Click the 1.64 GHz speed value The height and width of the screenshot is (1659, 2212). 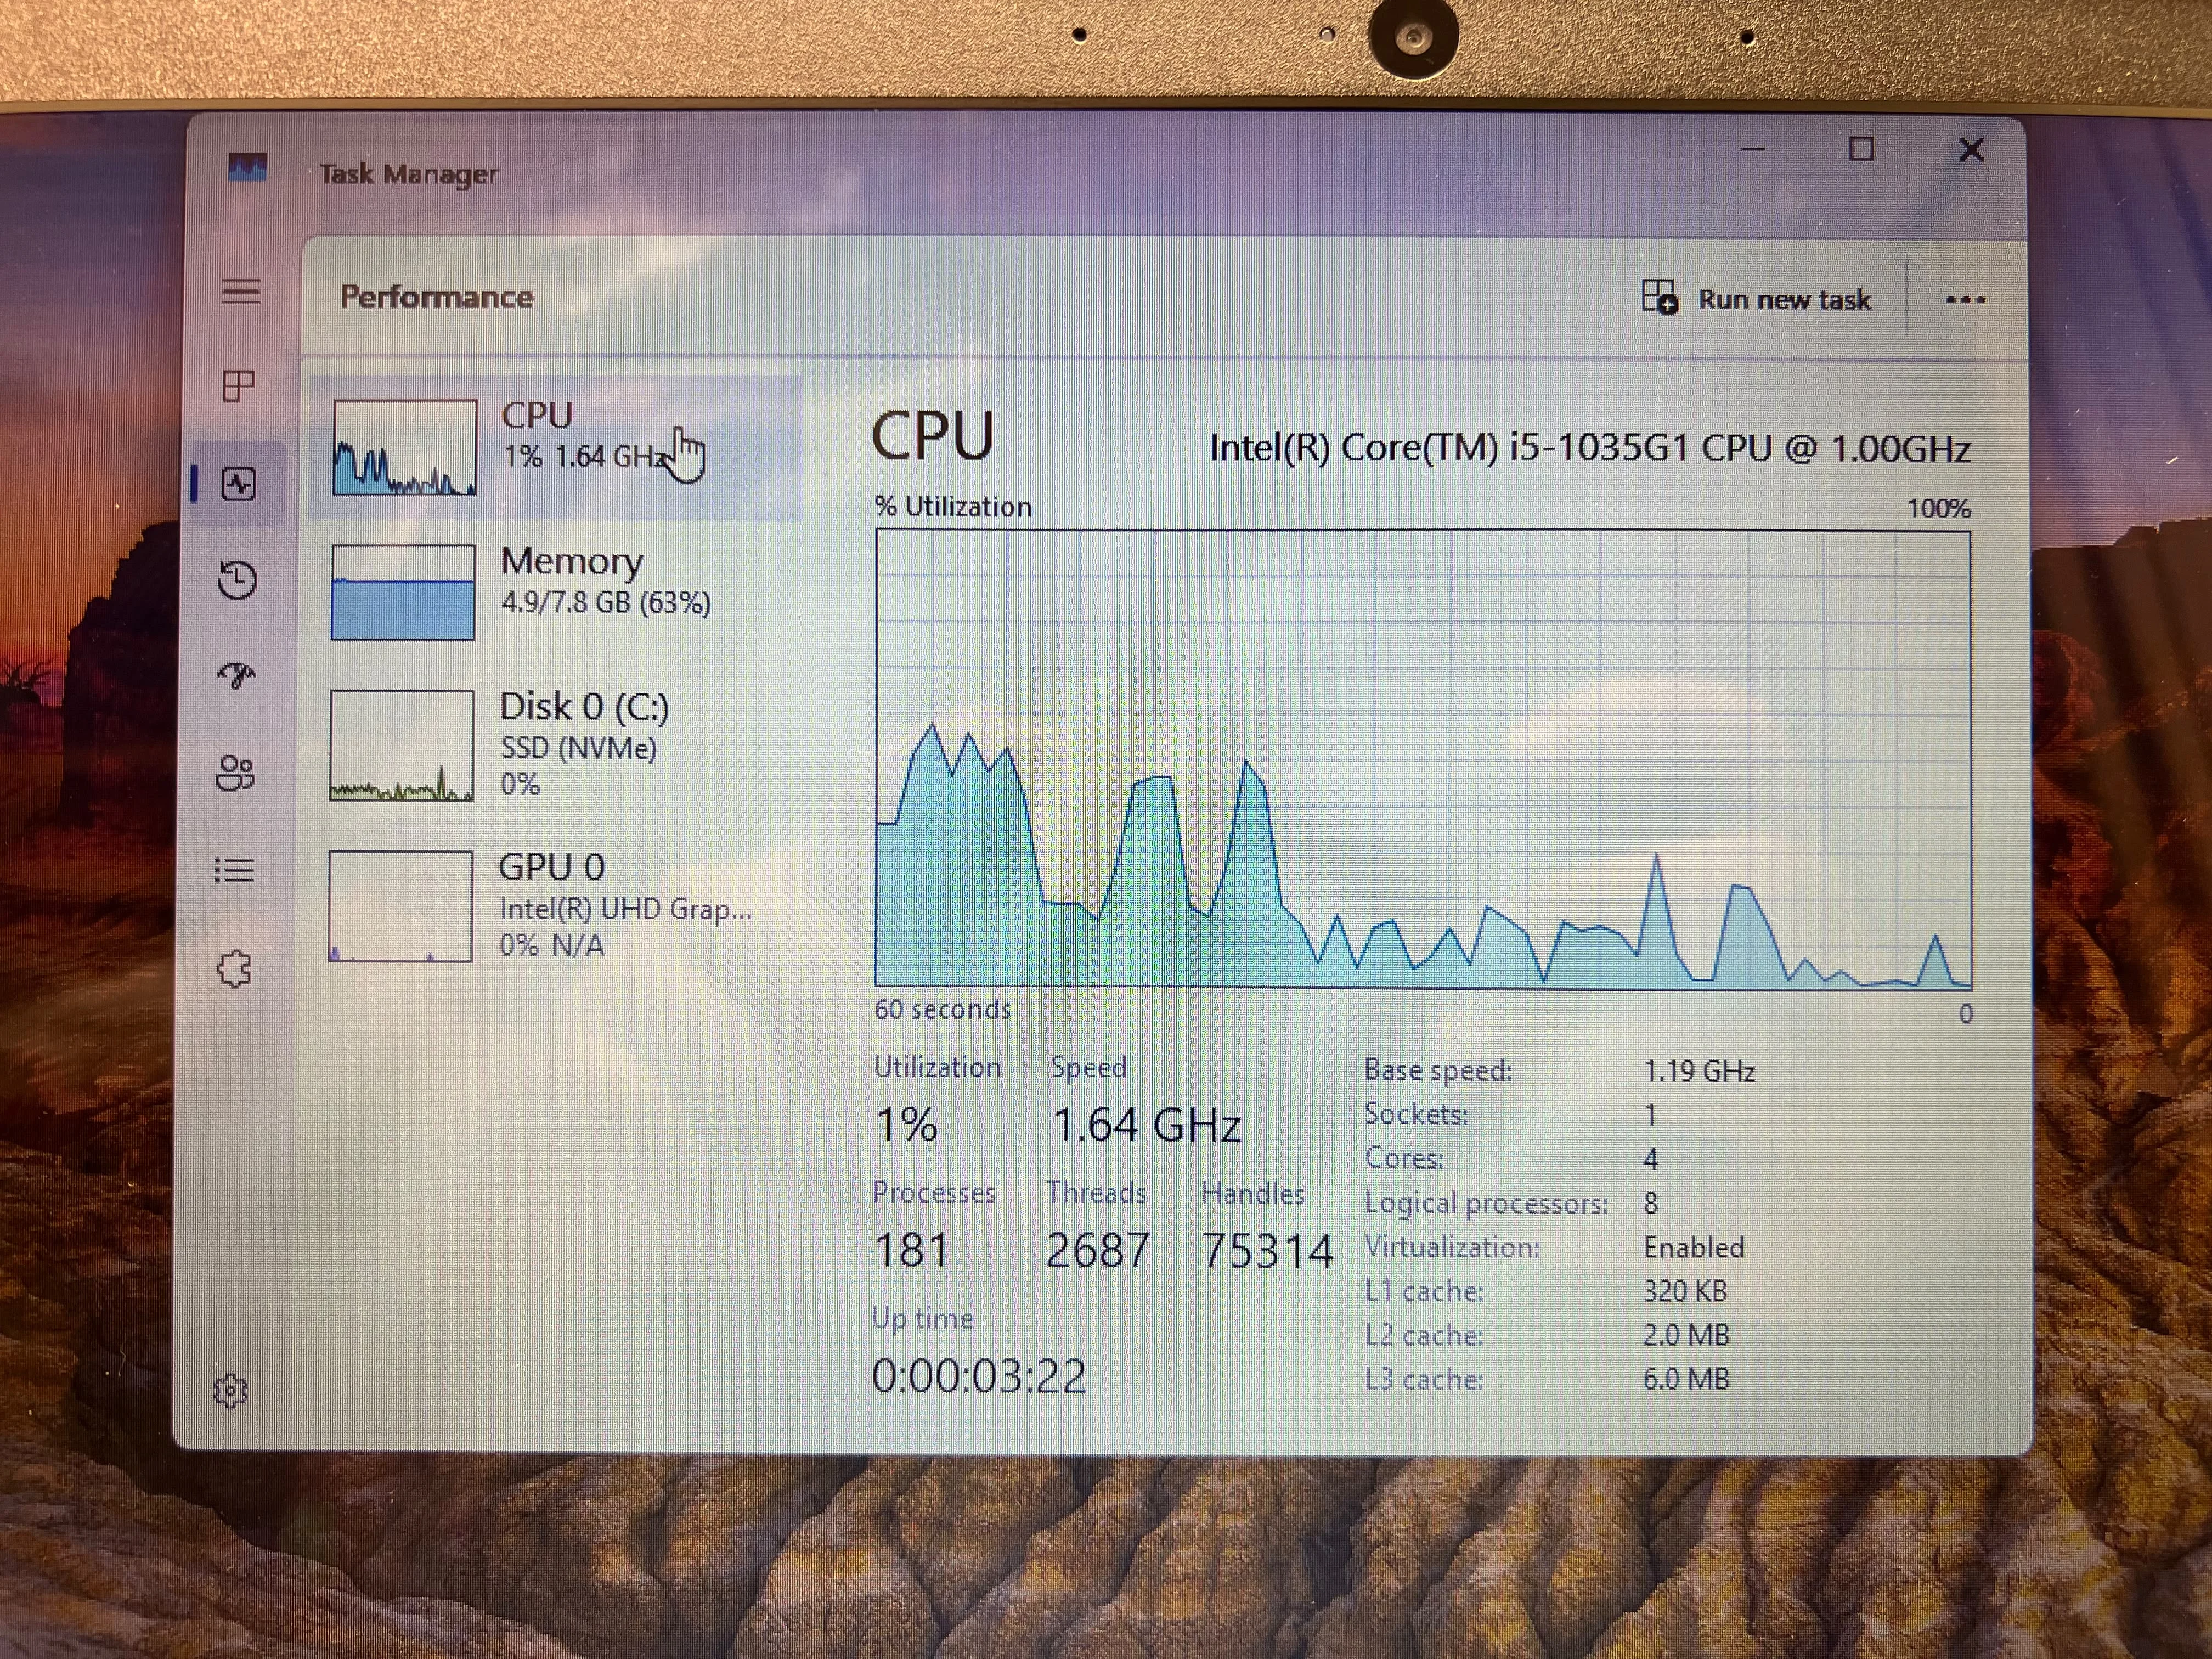point(1147,1125)
